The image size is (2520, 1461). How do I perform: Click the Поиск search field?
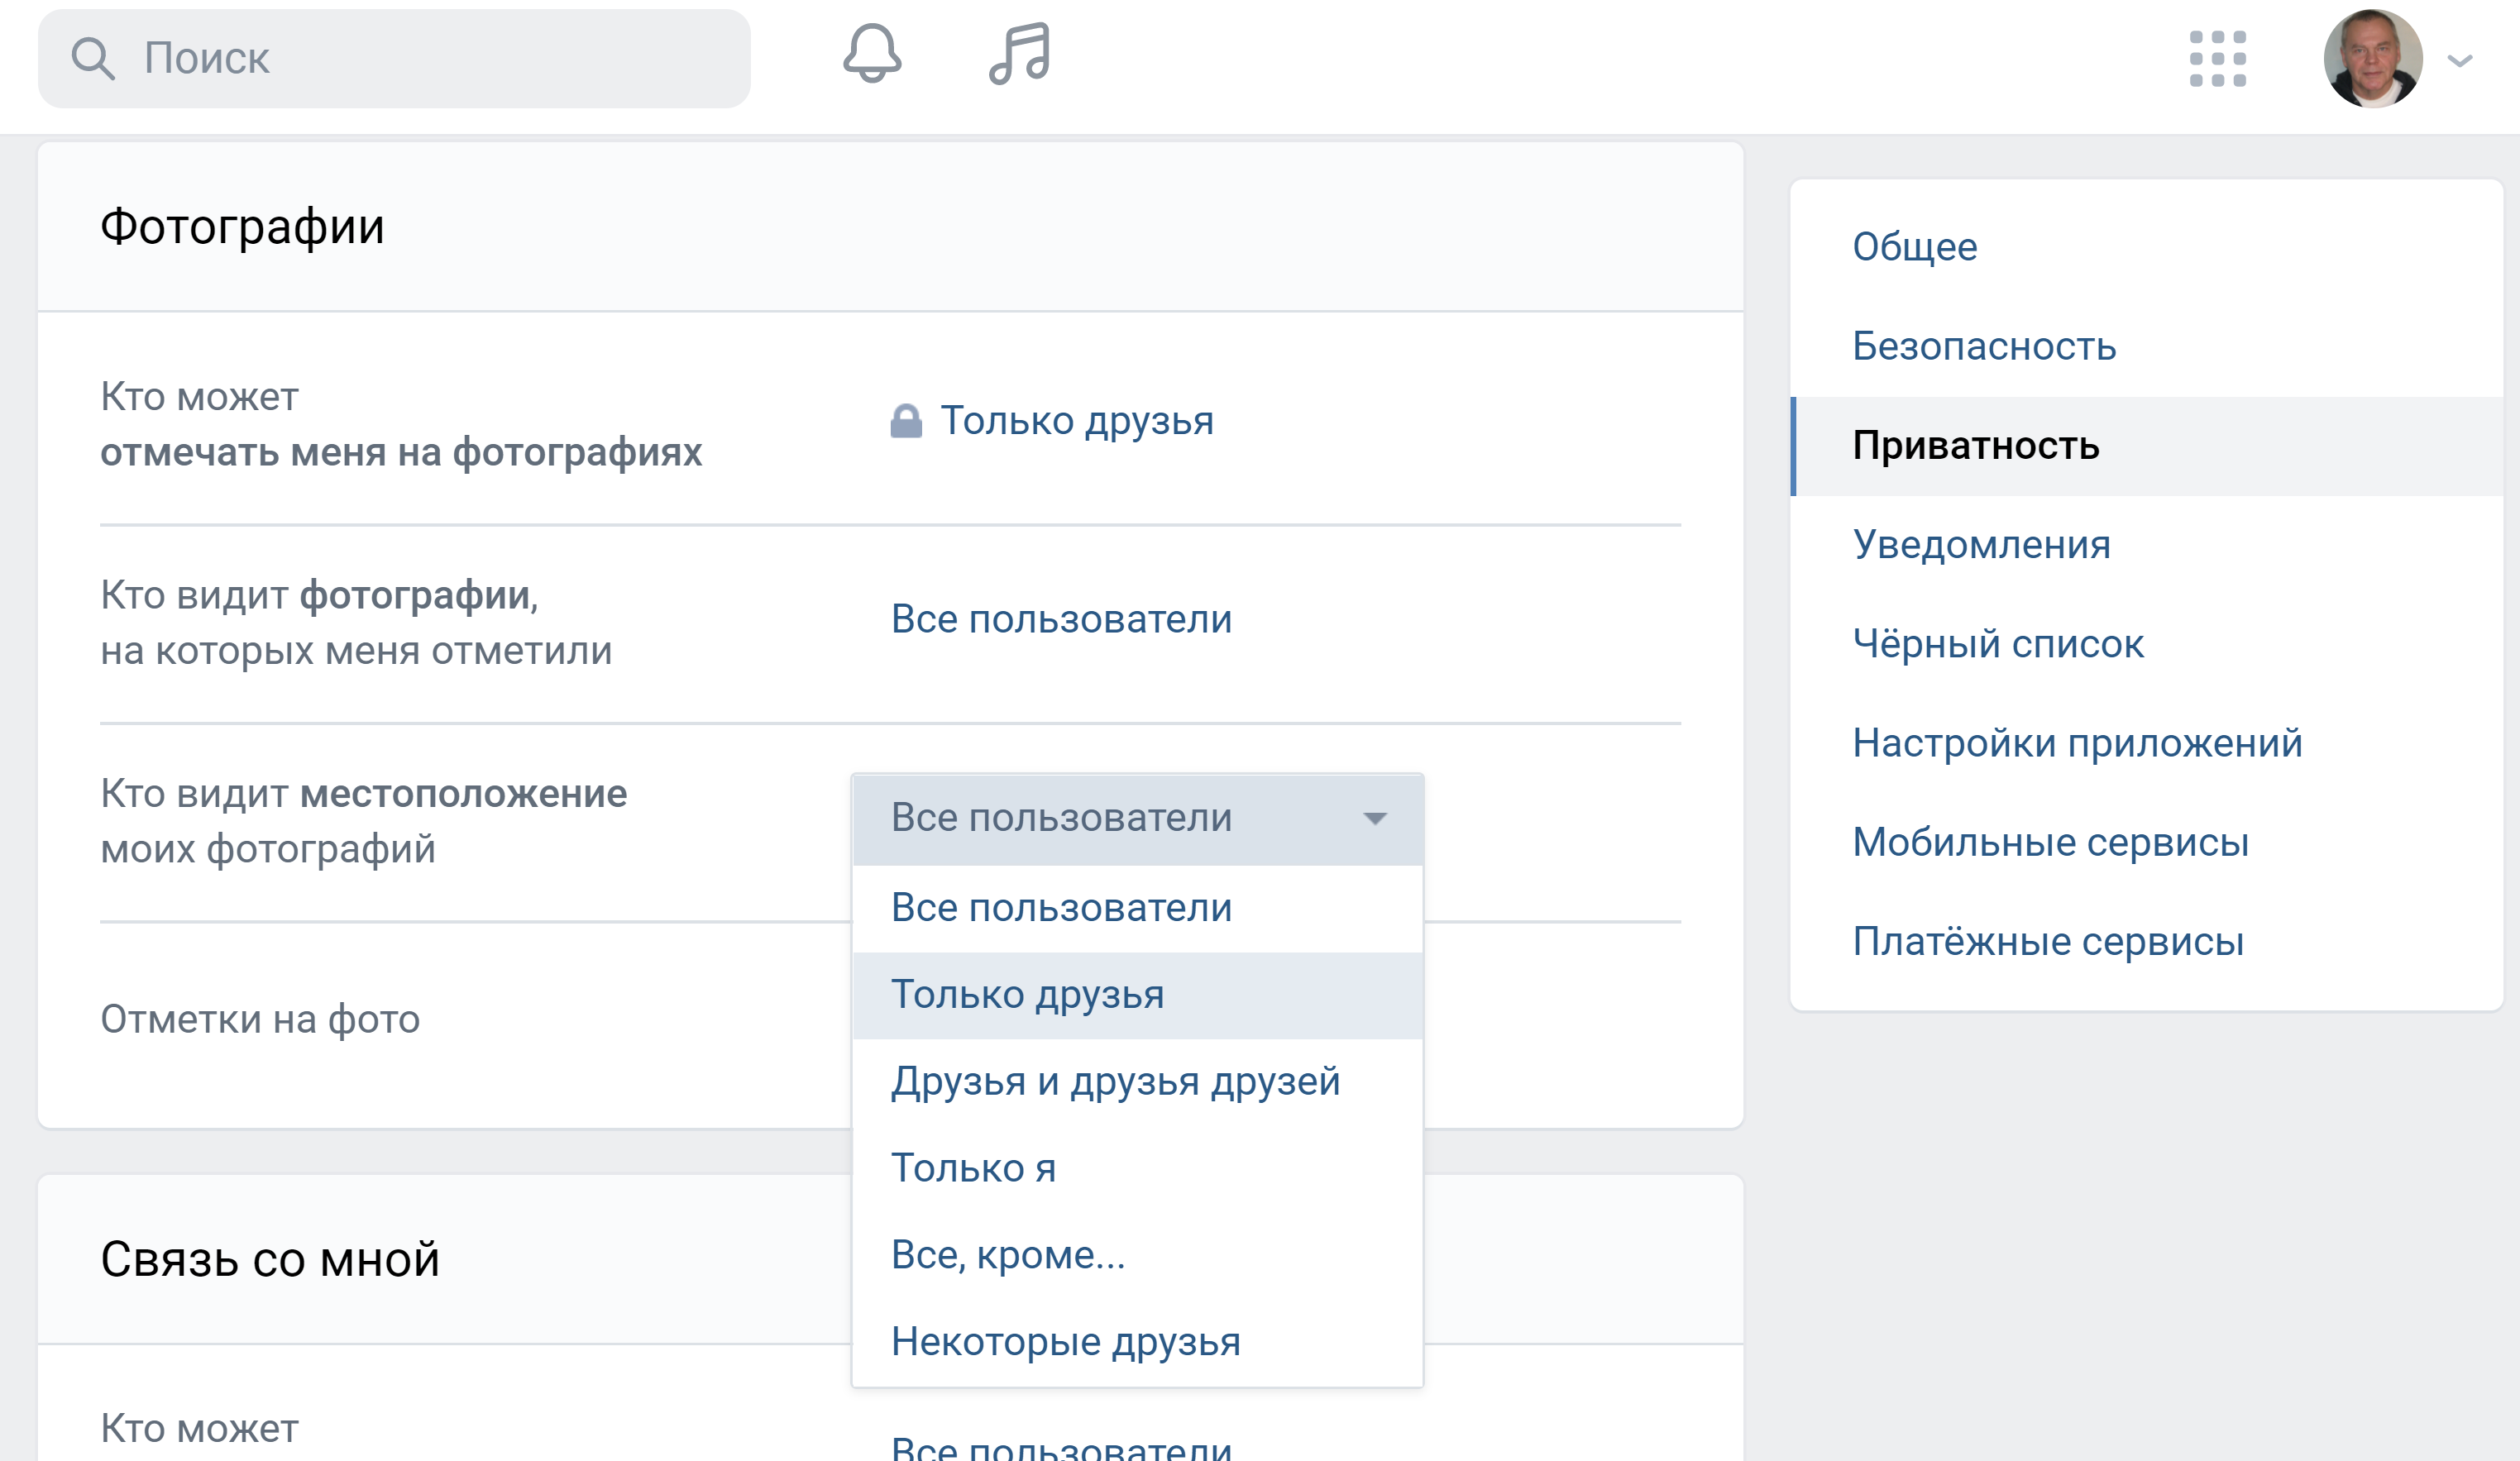(394, 59)
